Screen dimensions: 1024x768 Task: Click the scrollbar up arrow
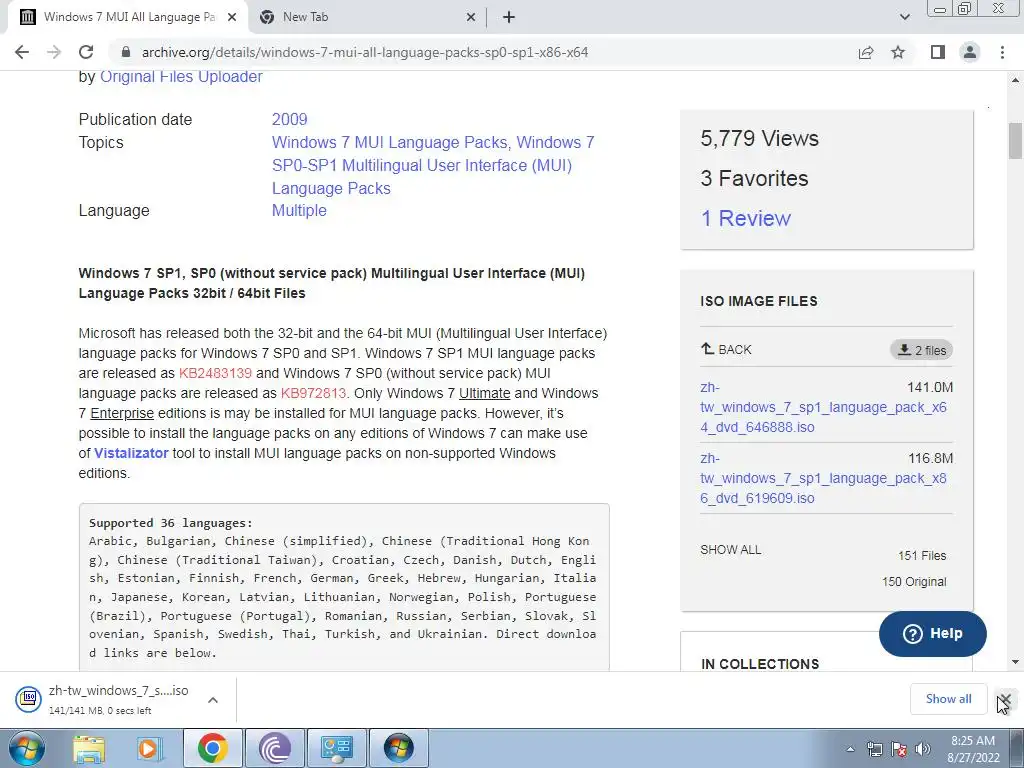tap(1015, 80)
